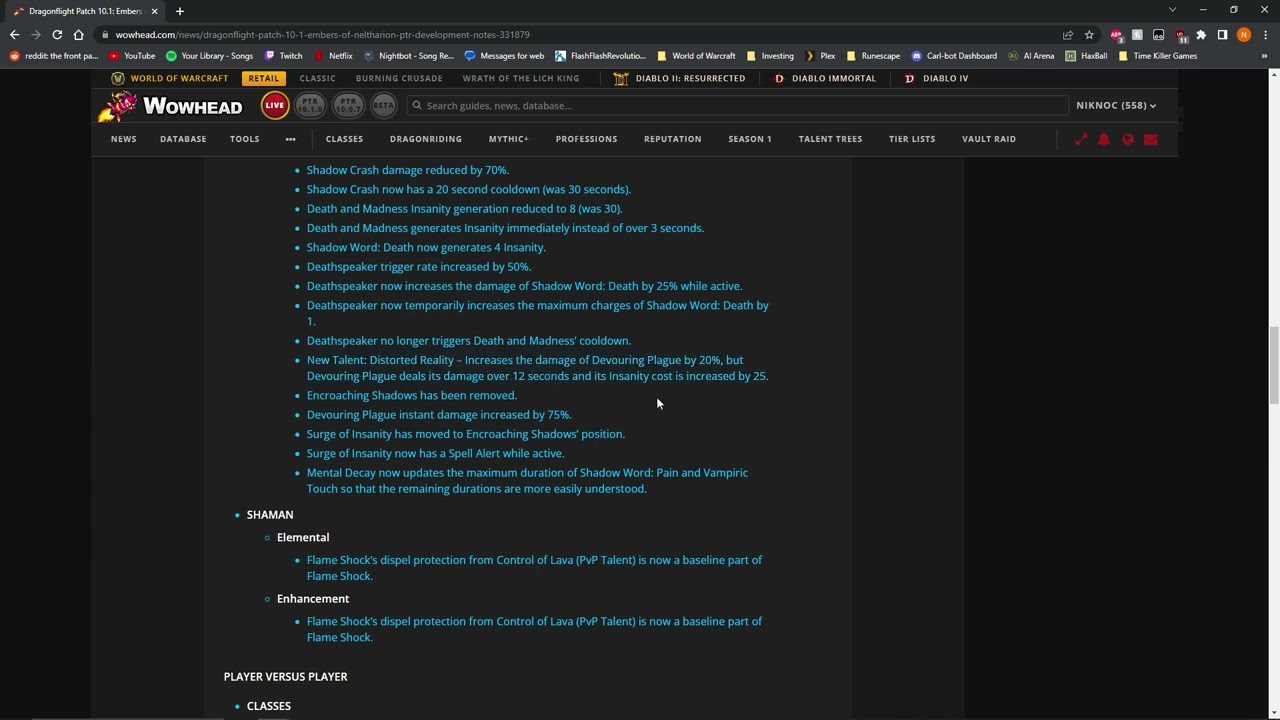Open the MYTHIC+ menu
This screenshot has height=720, width=1280.
(509, 139)
